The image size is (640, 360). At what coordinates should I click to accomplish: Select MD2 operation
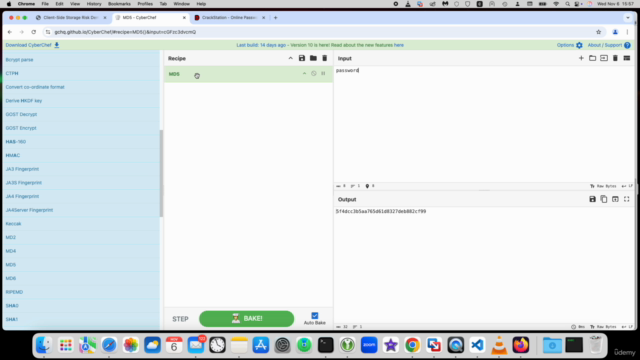point(81,237)
